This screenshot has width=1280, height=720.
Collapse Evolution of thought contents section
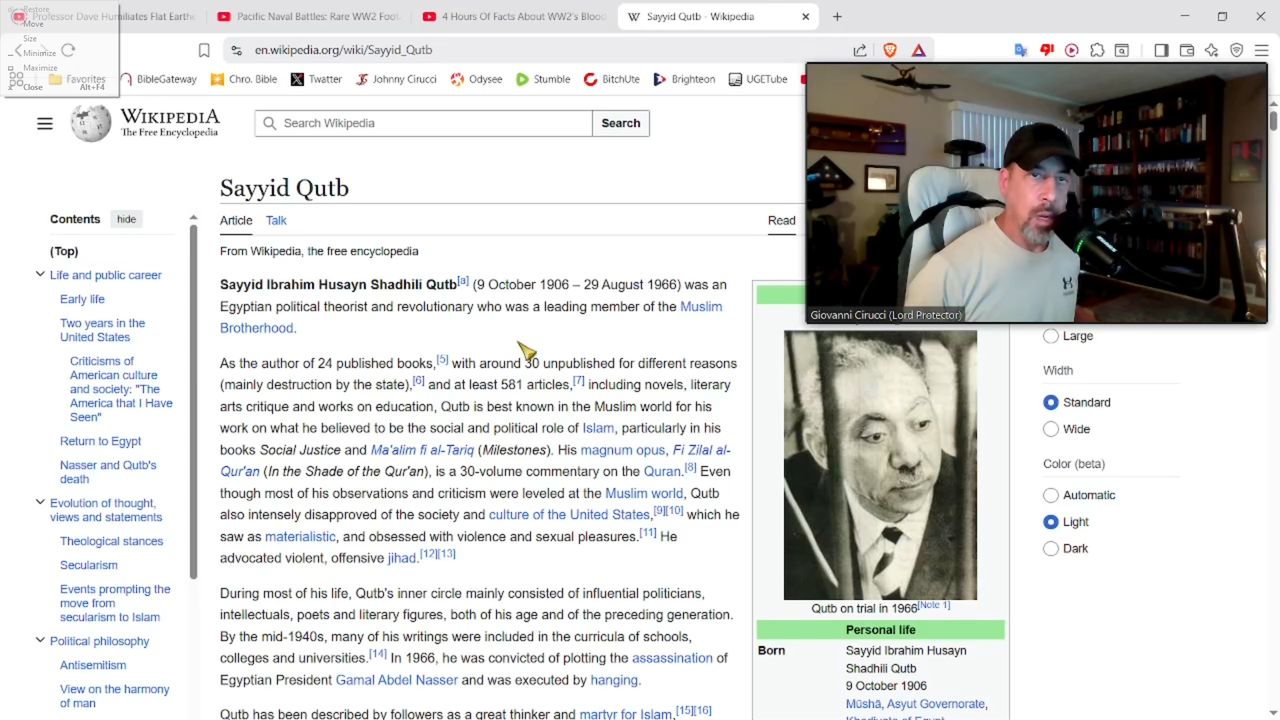tap(40, 503)
